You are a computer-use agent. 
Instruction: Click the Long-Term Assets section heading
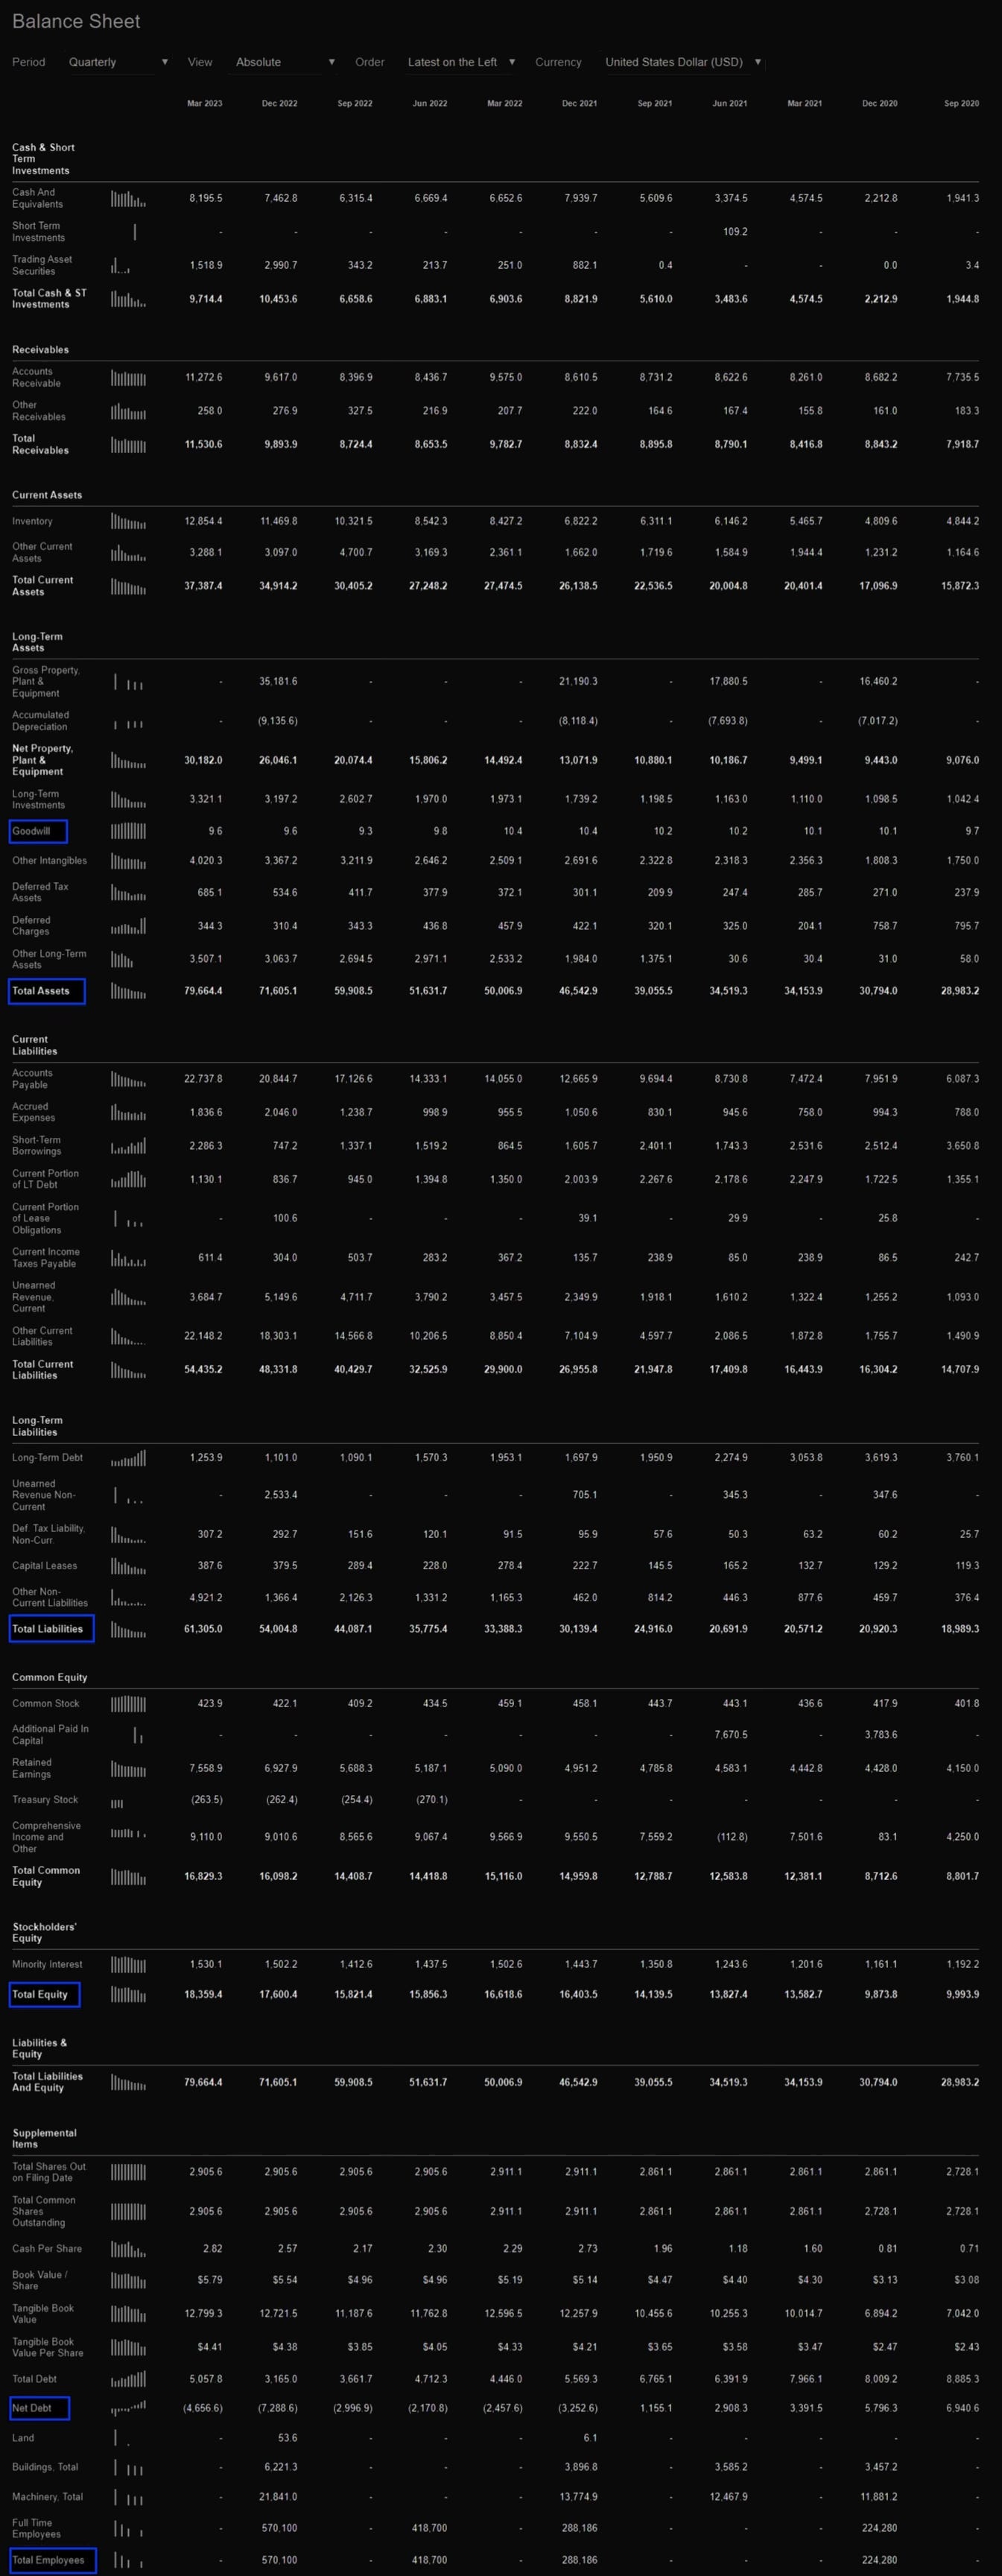(x=37, y=642)
